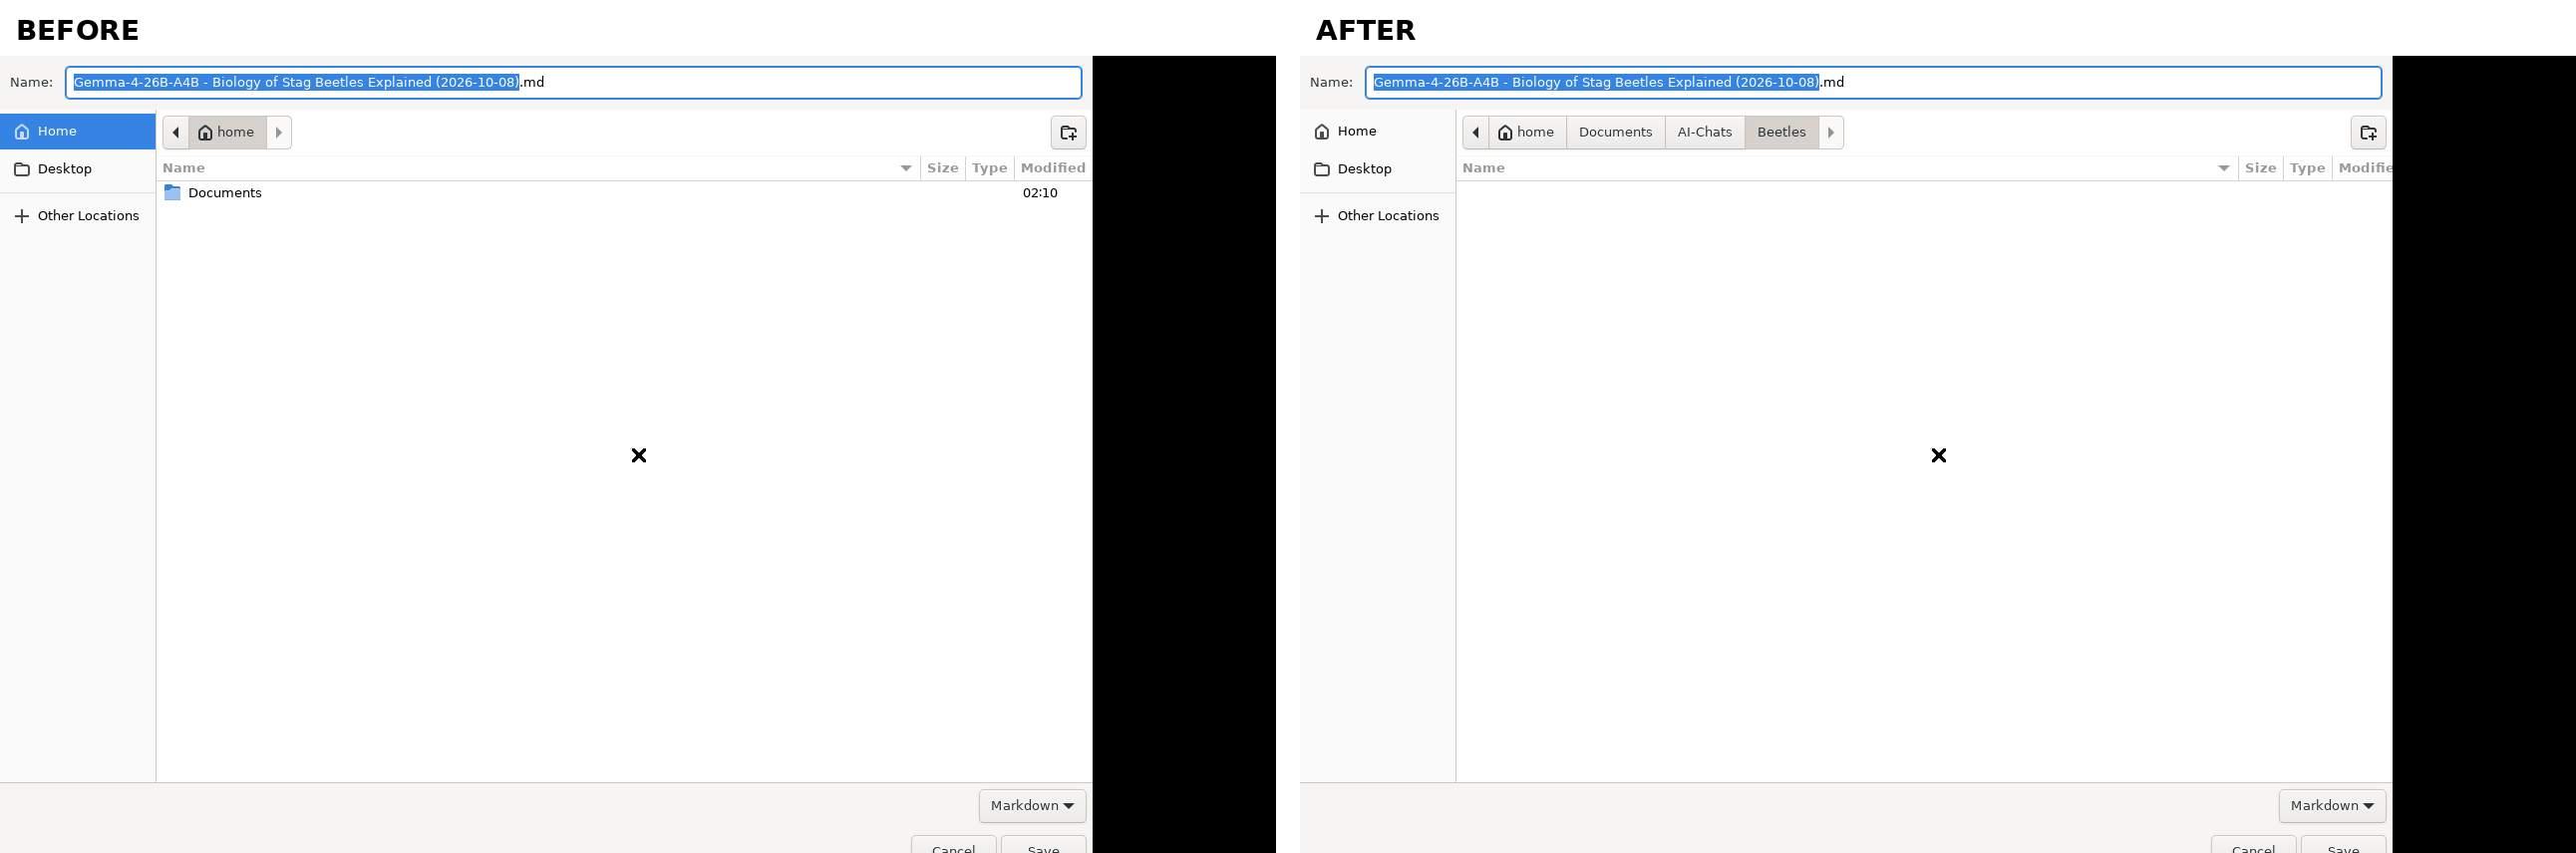Select Desktop in BEFORE dialog sidebar
Image resolution: width=2576 pixels, height=853 pixels.
pyautogui.click(x=78, y=169)
